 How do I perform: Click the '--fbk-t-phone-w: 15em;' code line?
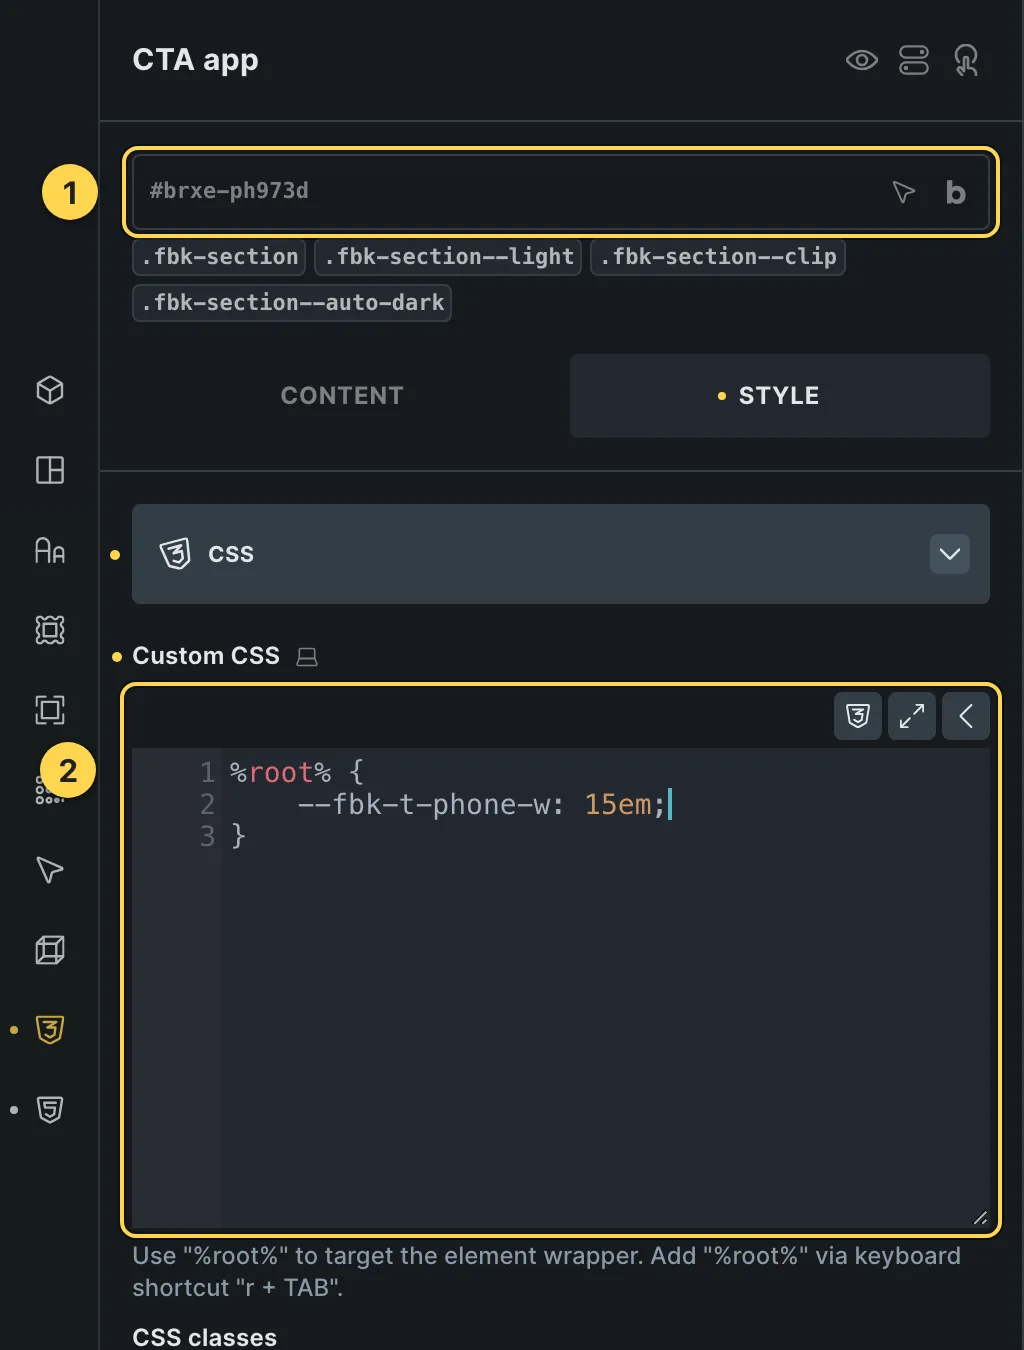pos(482,804)
